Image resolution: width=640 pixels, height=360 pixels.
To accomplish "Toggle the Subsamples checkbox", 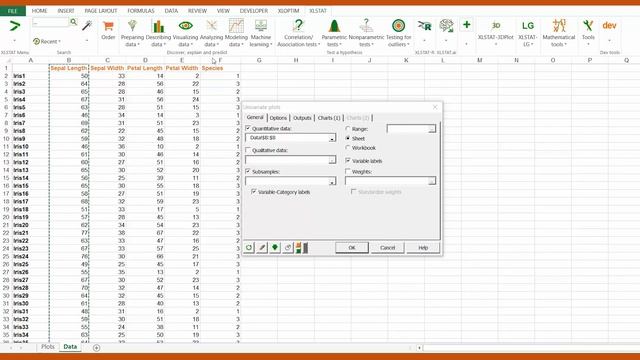I will click(x=248, y=171).
